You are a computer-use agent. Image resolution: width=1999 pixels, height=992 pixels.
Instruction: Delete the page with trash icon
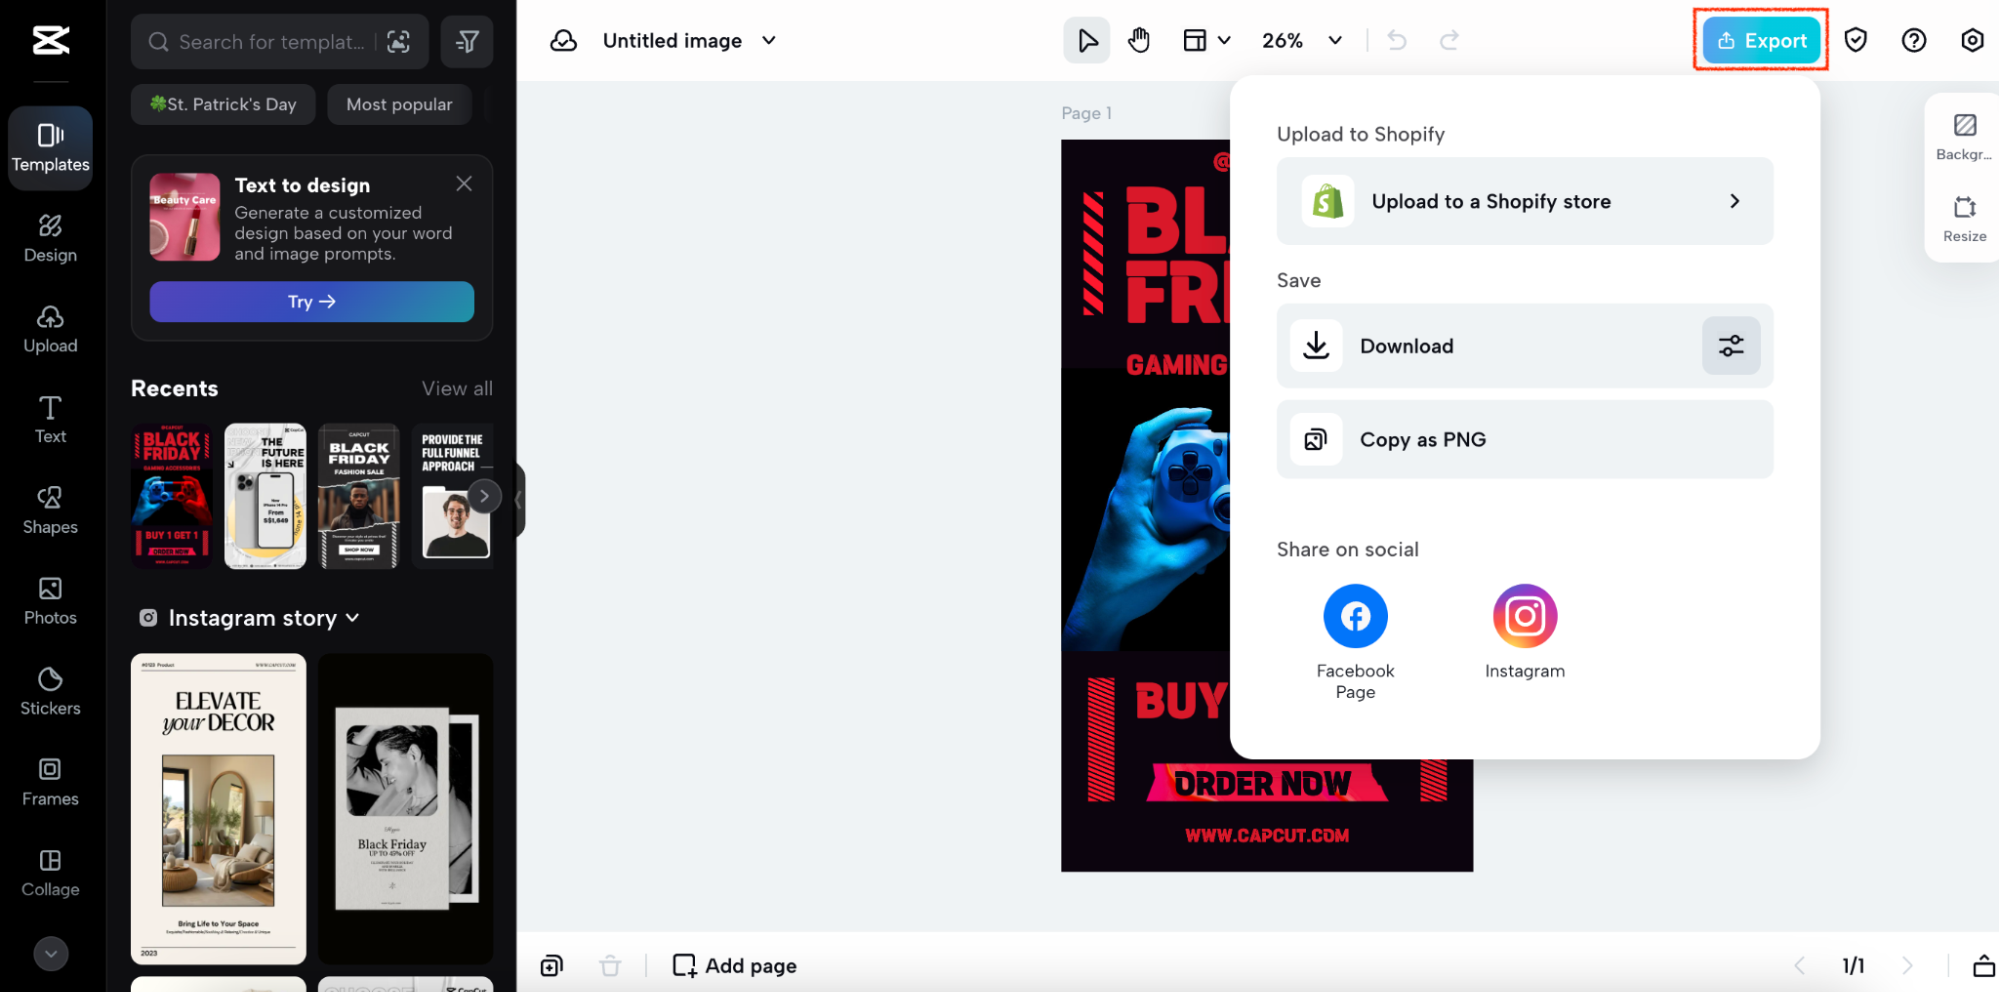tap(610, 966)
